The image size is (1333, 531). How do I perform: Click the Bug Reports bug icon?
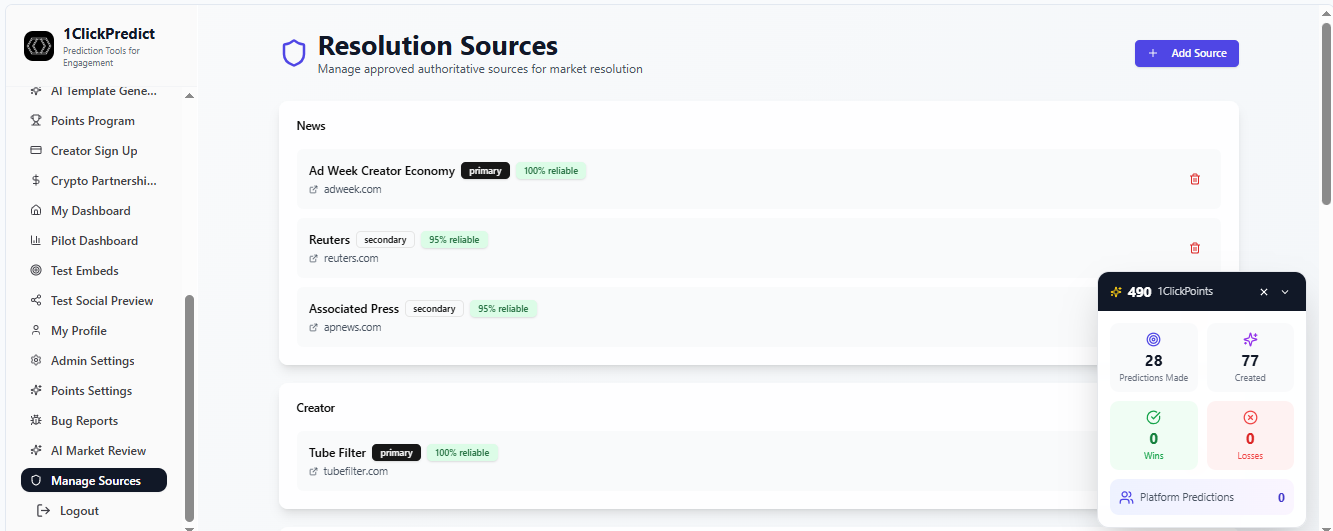37,421
